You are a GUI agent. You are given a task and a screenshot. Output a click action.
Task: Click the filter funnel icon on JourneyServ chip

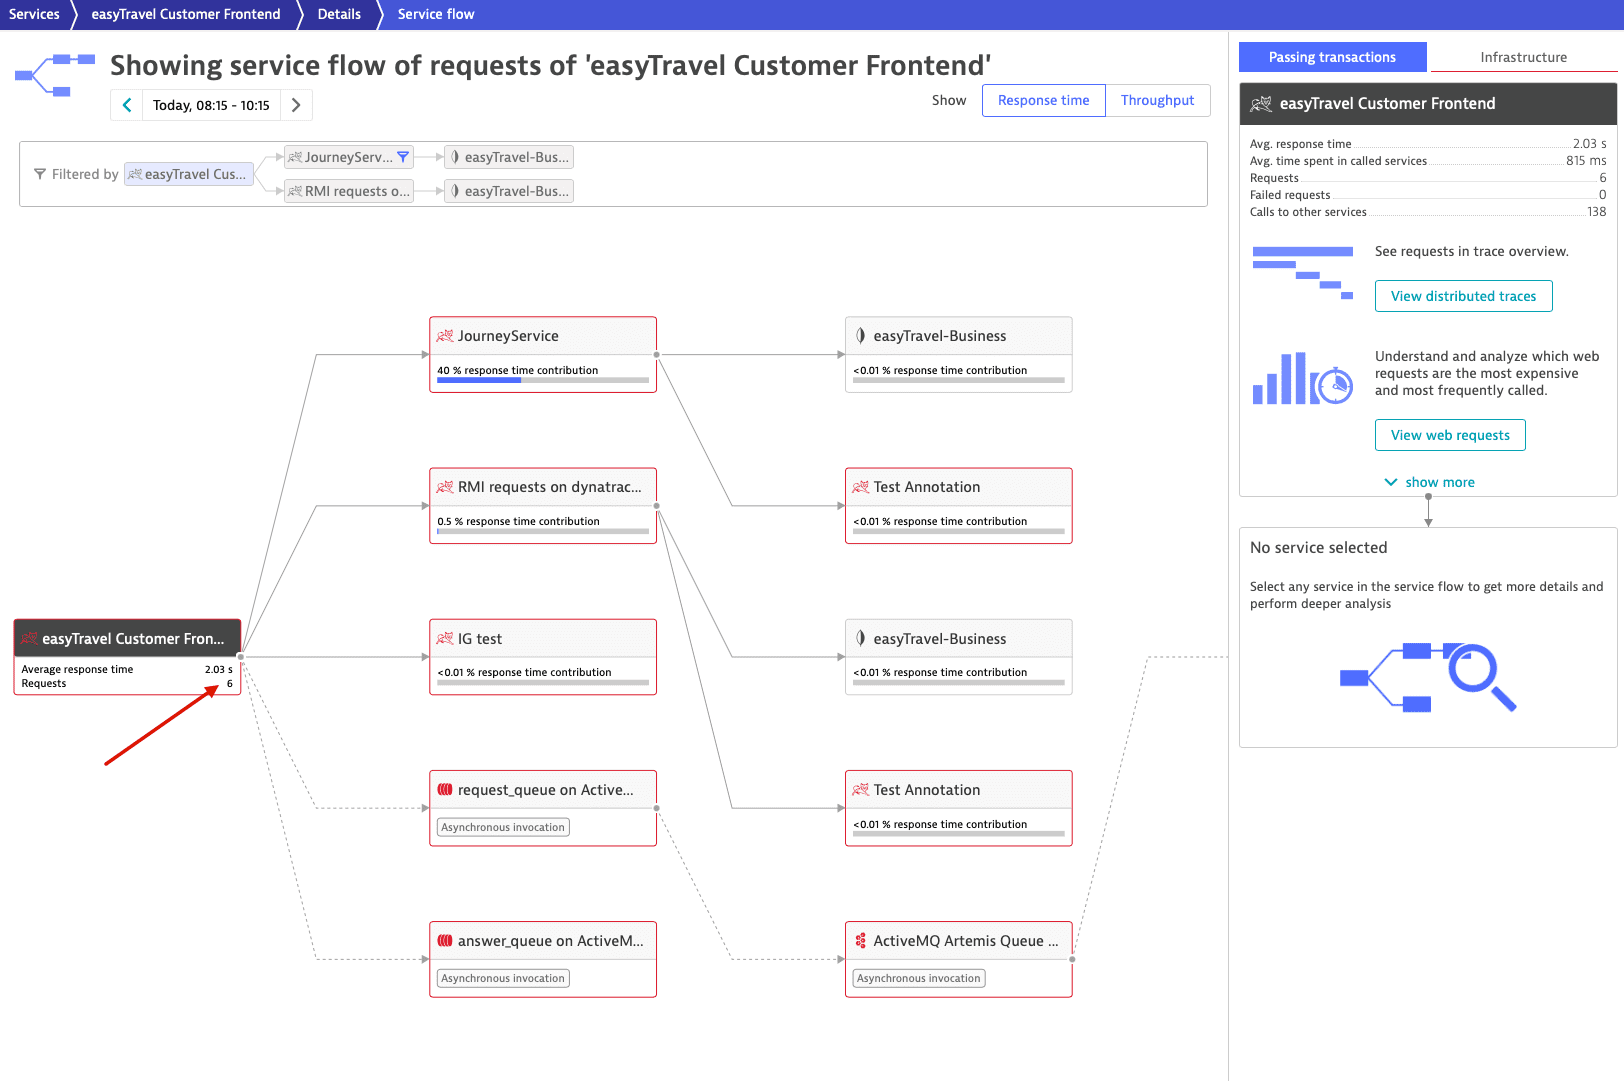tap(403, 157)
